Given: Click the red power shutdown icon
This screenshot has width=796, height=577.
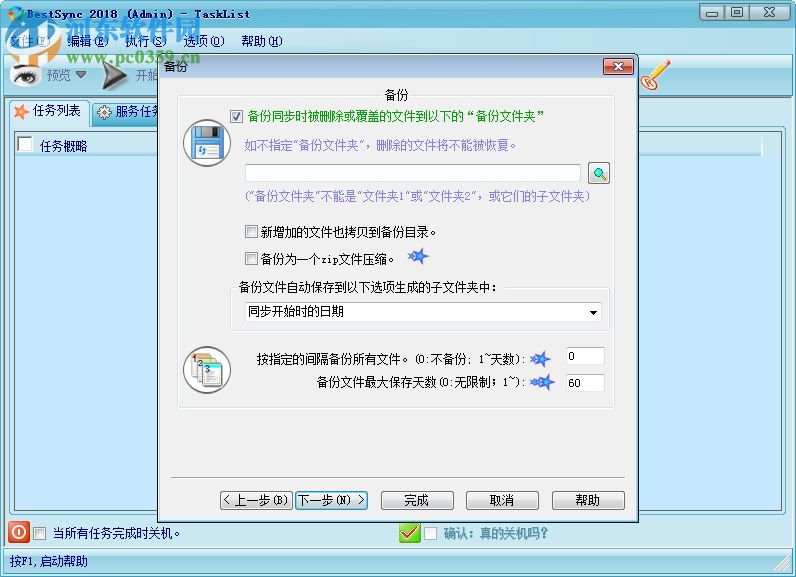Looking at the screenshot, I should [x=19, y=532].
